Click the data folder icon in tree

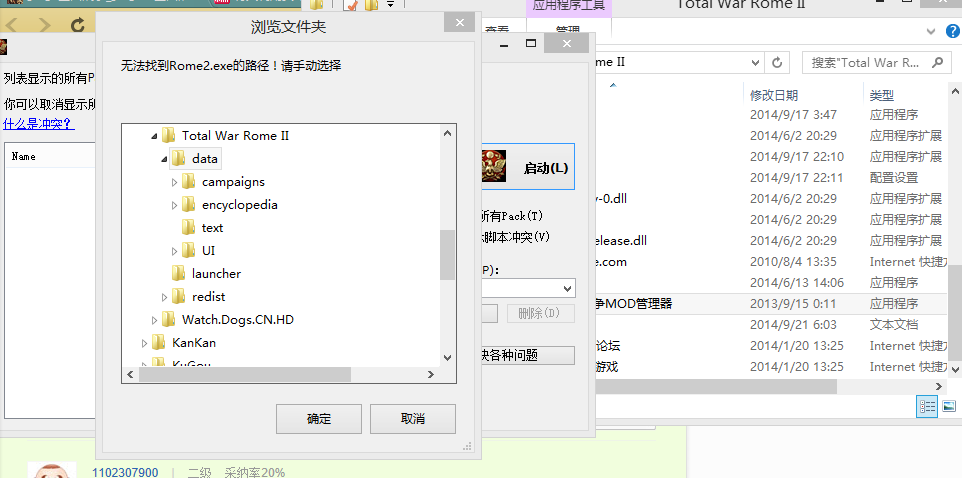click(178, 159)
